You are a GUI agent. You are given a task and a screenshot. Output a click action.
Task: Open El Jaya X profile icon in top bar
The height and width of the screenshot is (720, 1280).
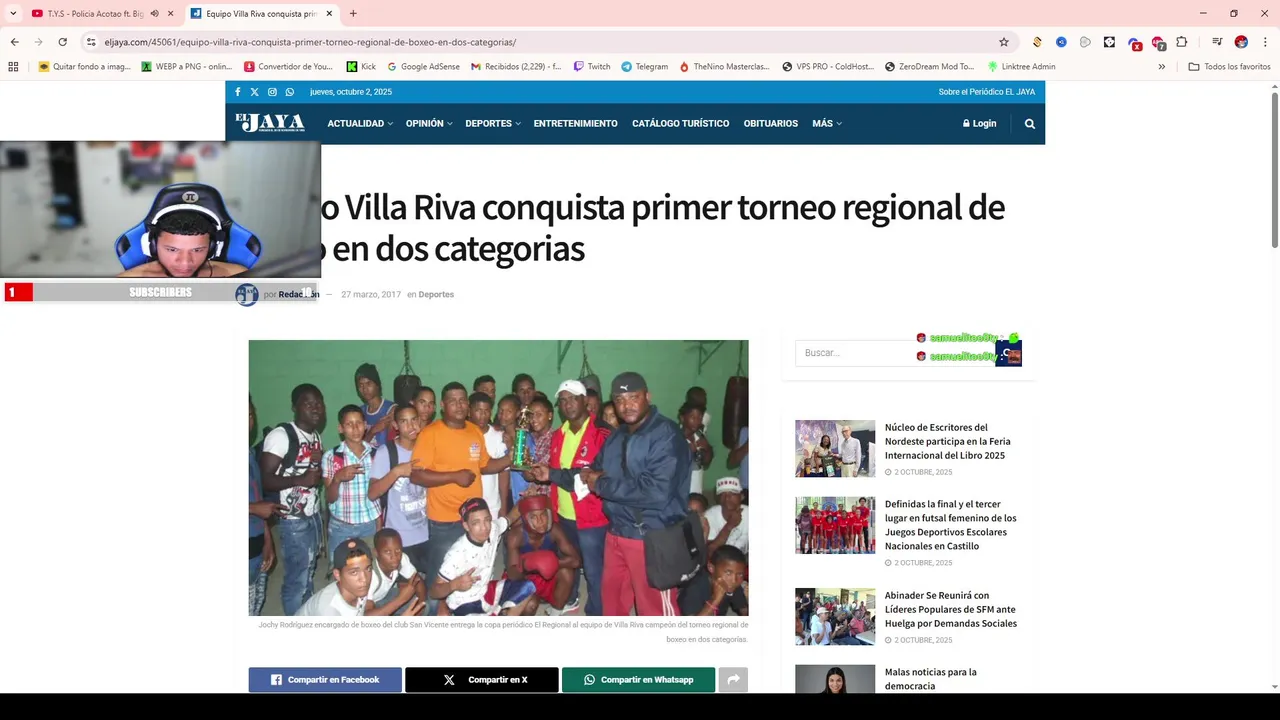click(254, 92)
